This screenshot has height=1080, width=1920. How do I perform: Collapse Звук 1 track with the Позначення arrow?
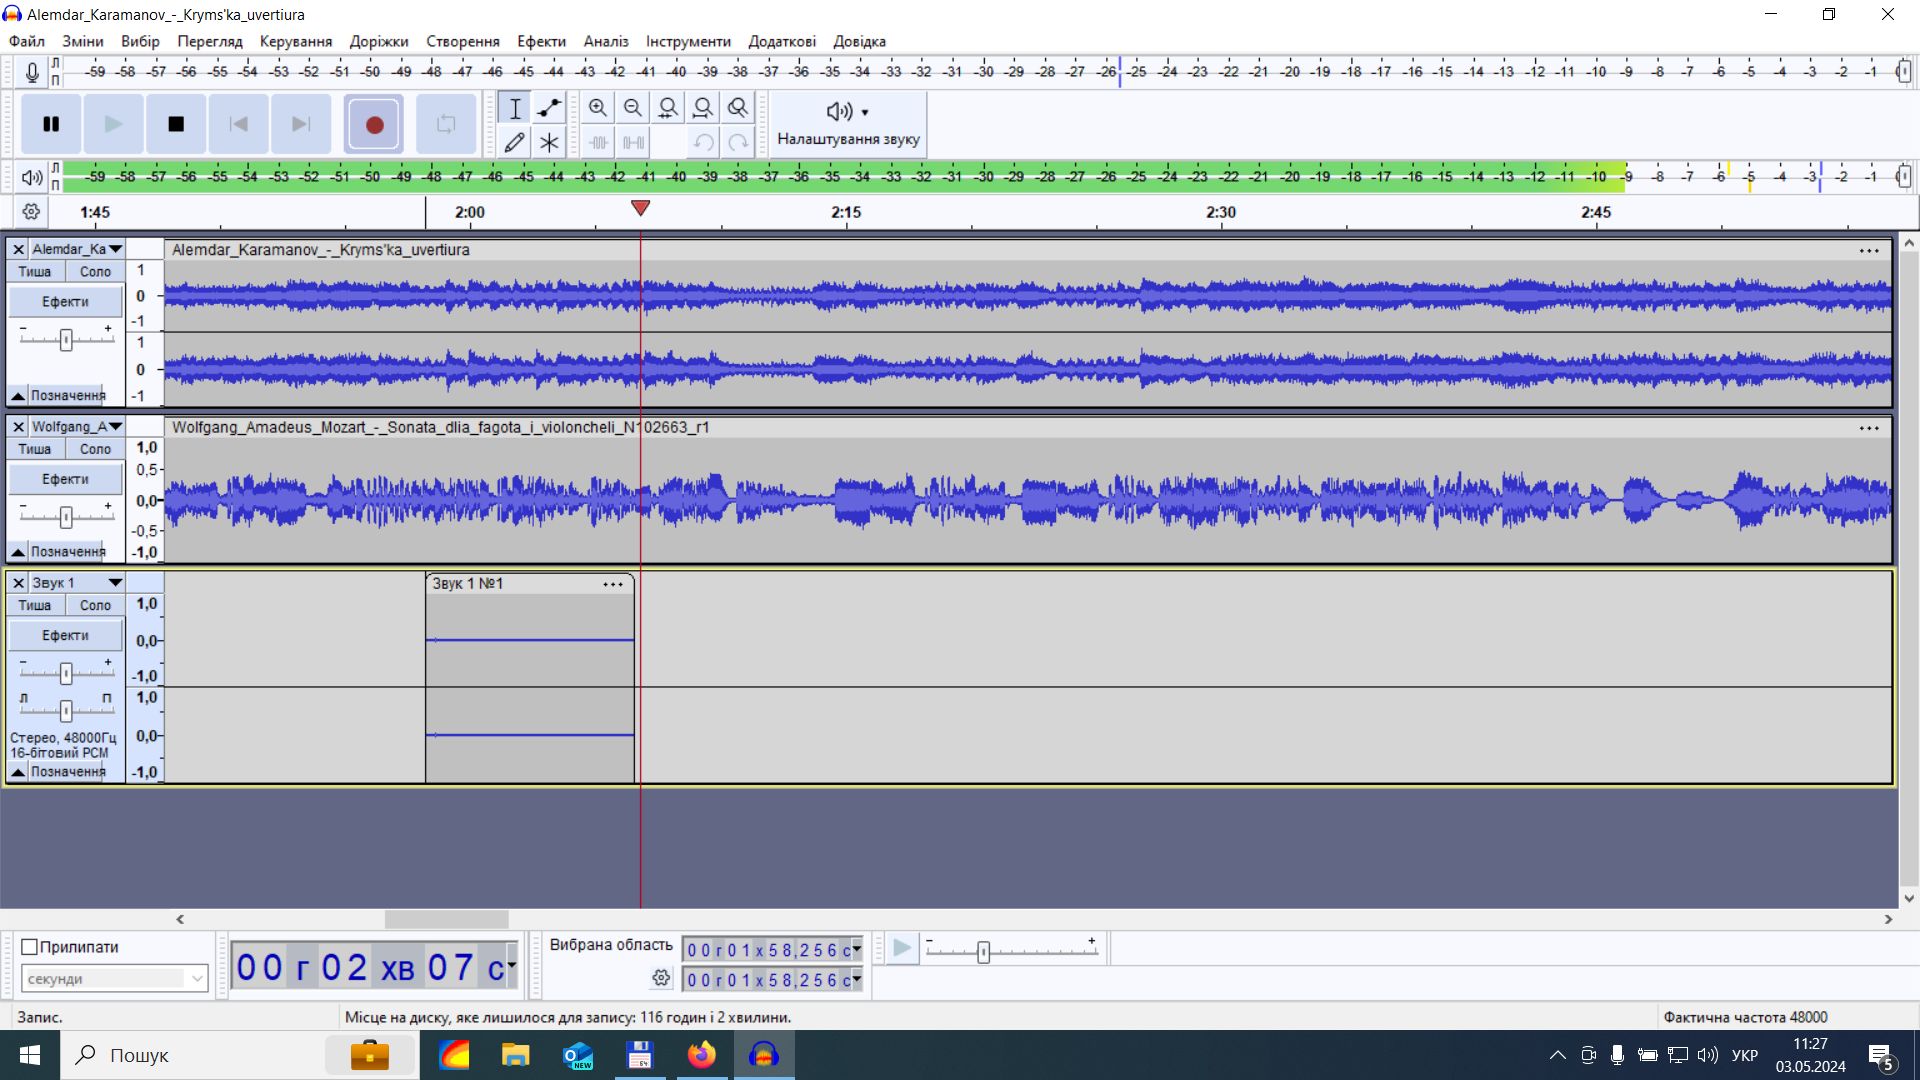click(x=18, y=772)
